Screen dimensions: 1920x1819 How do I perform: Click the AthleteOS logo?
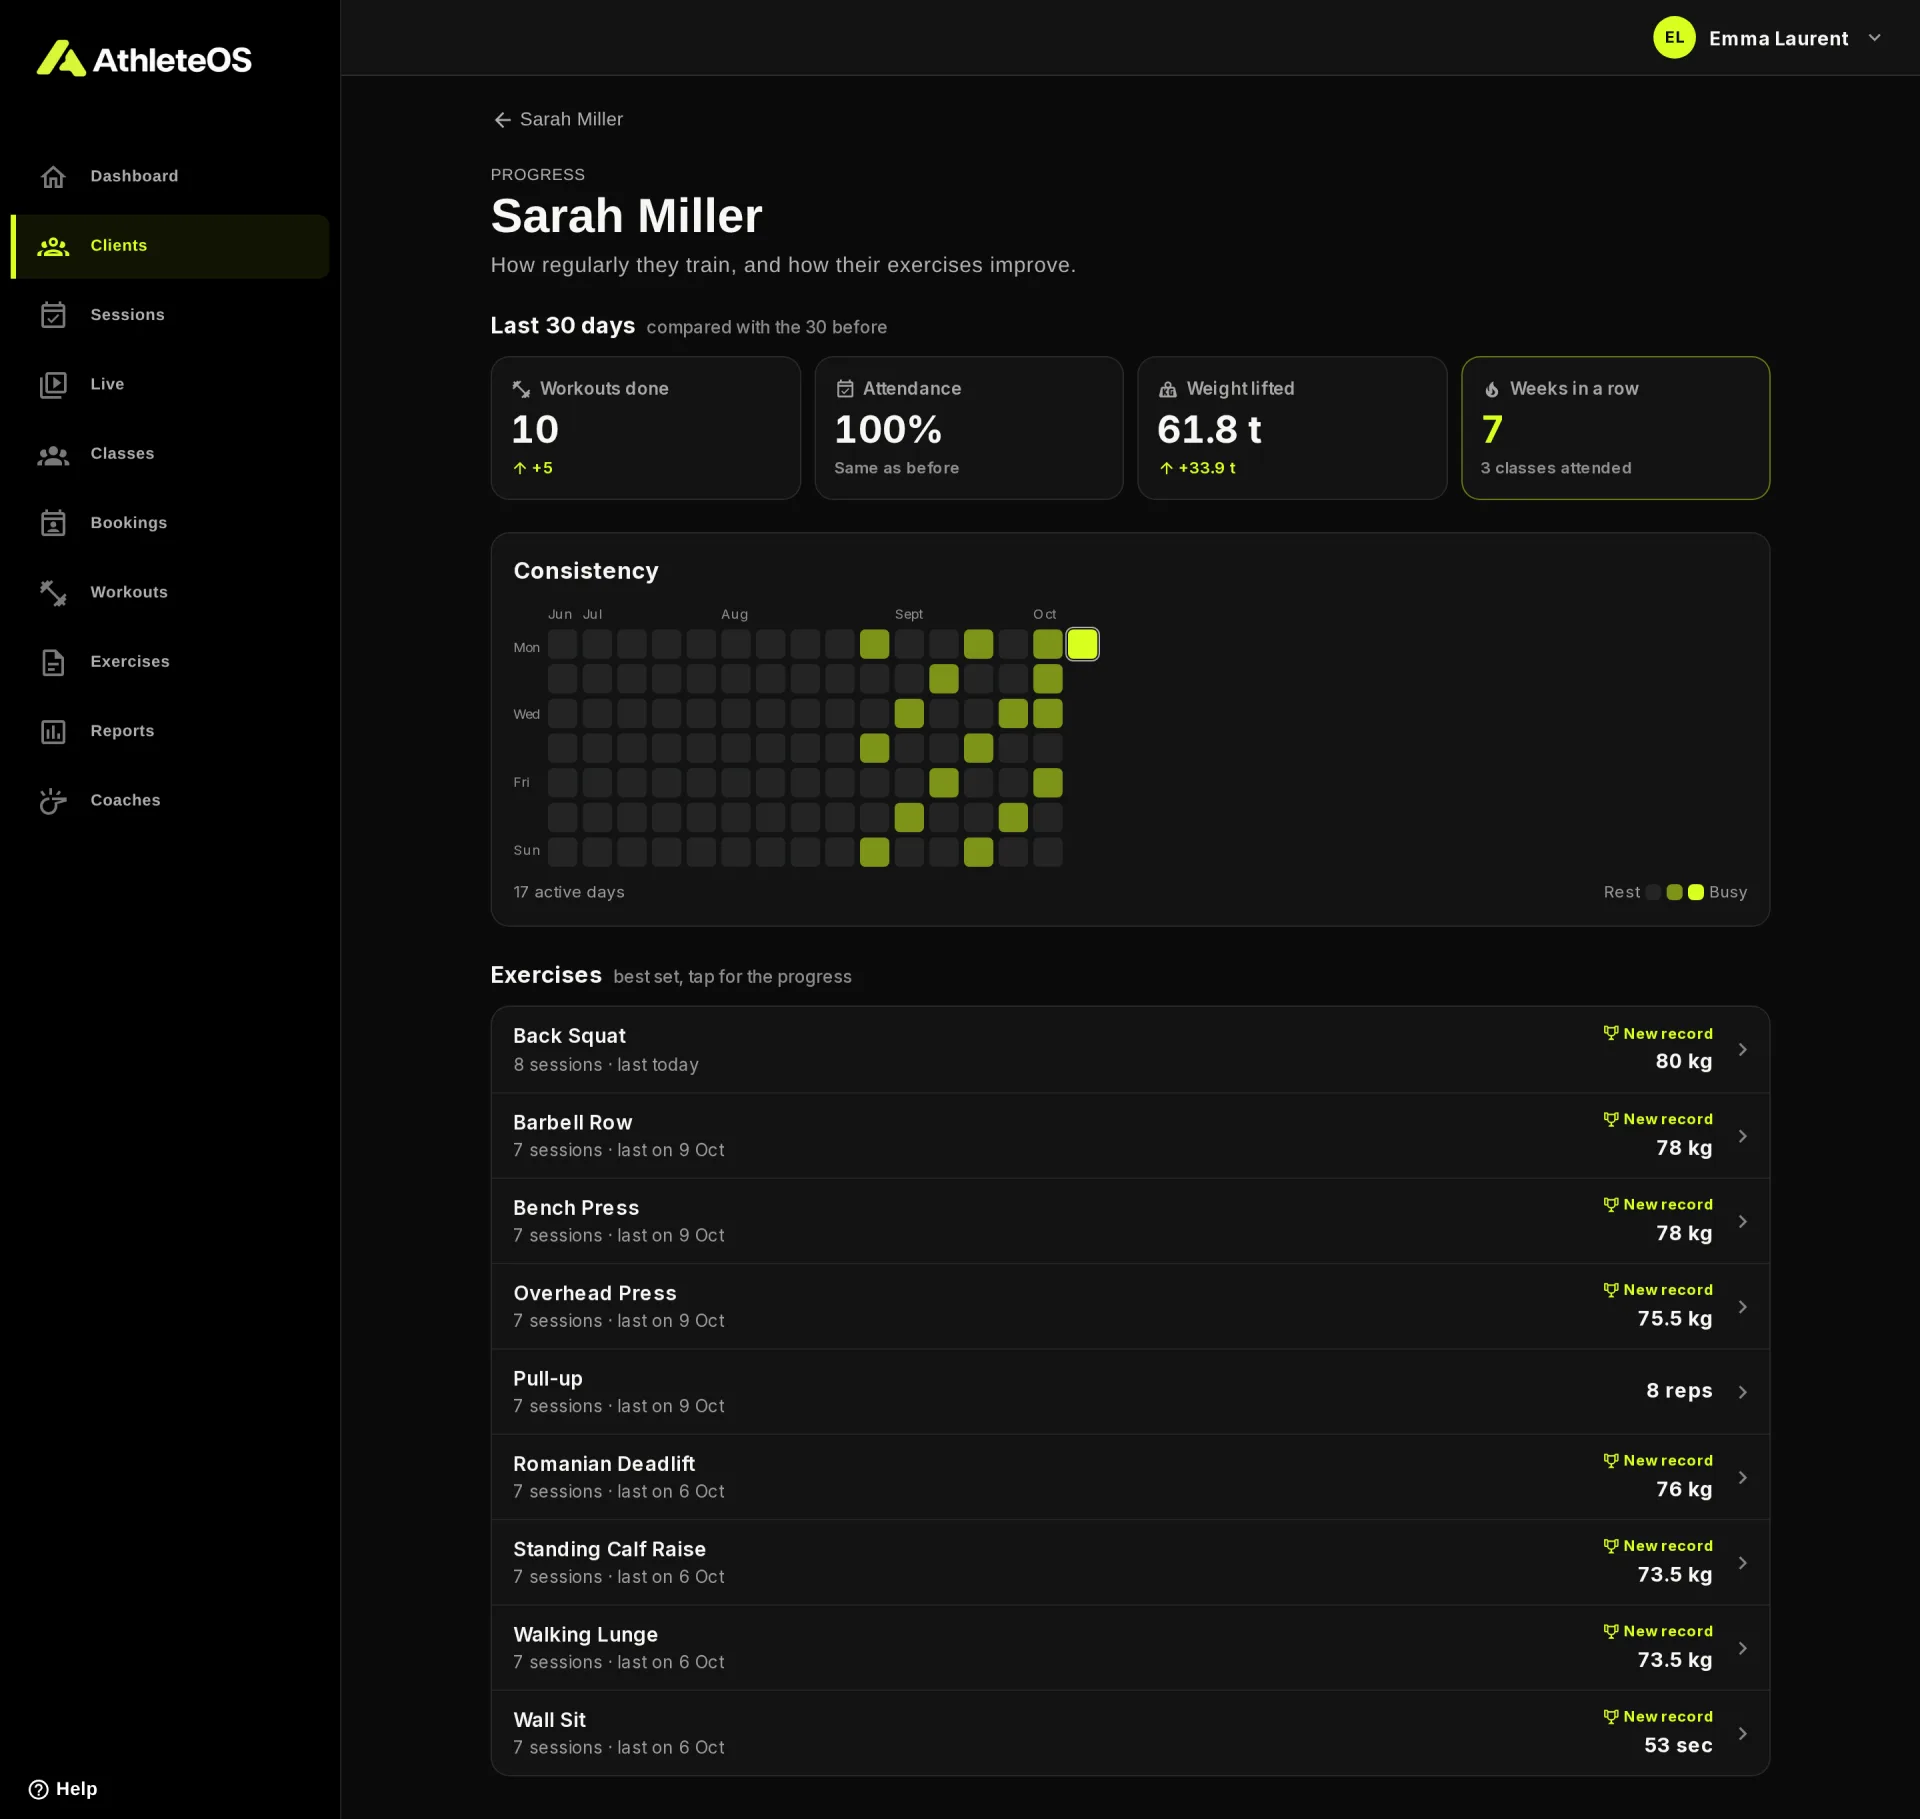[144, 59]
